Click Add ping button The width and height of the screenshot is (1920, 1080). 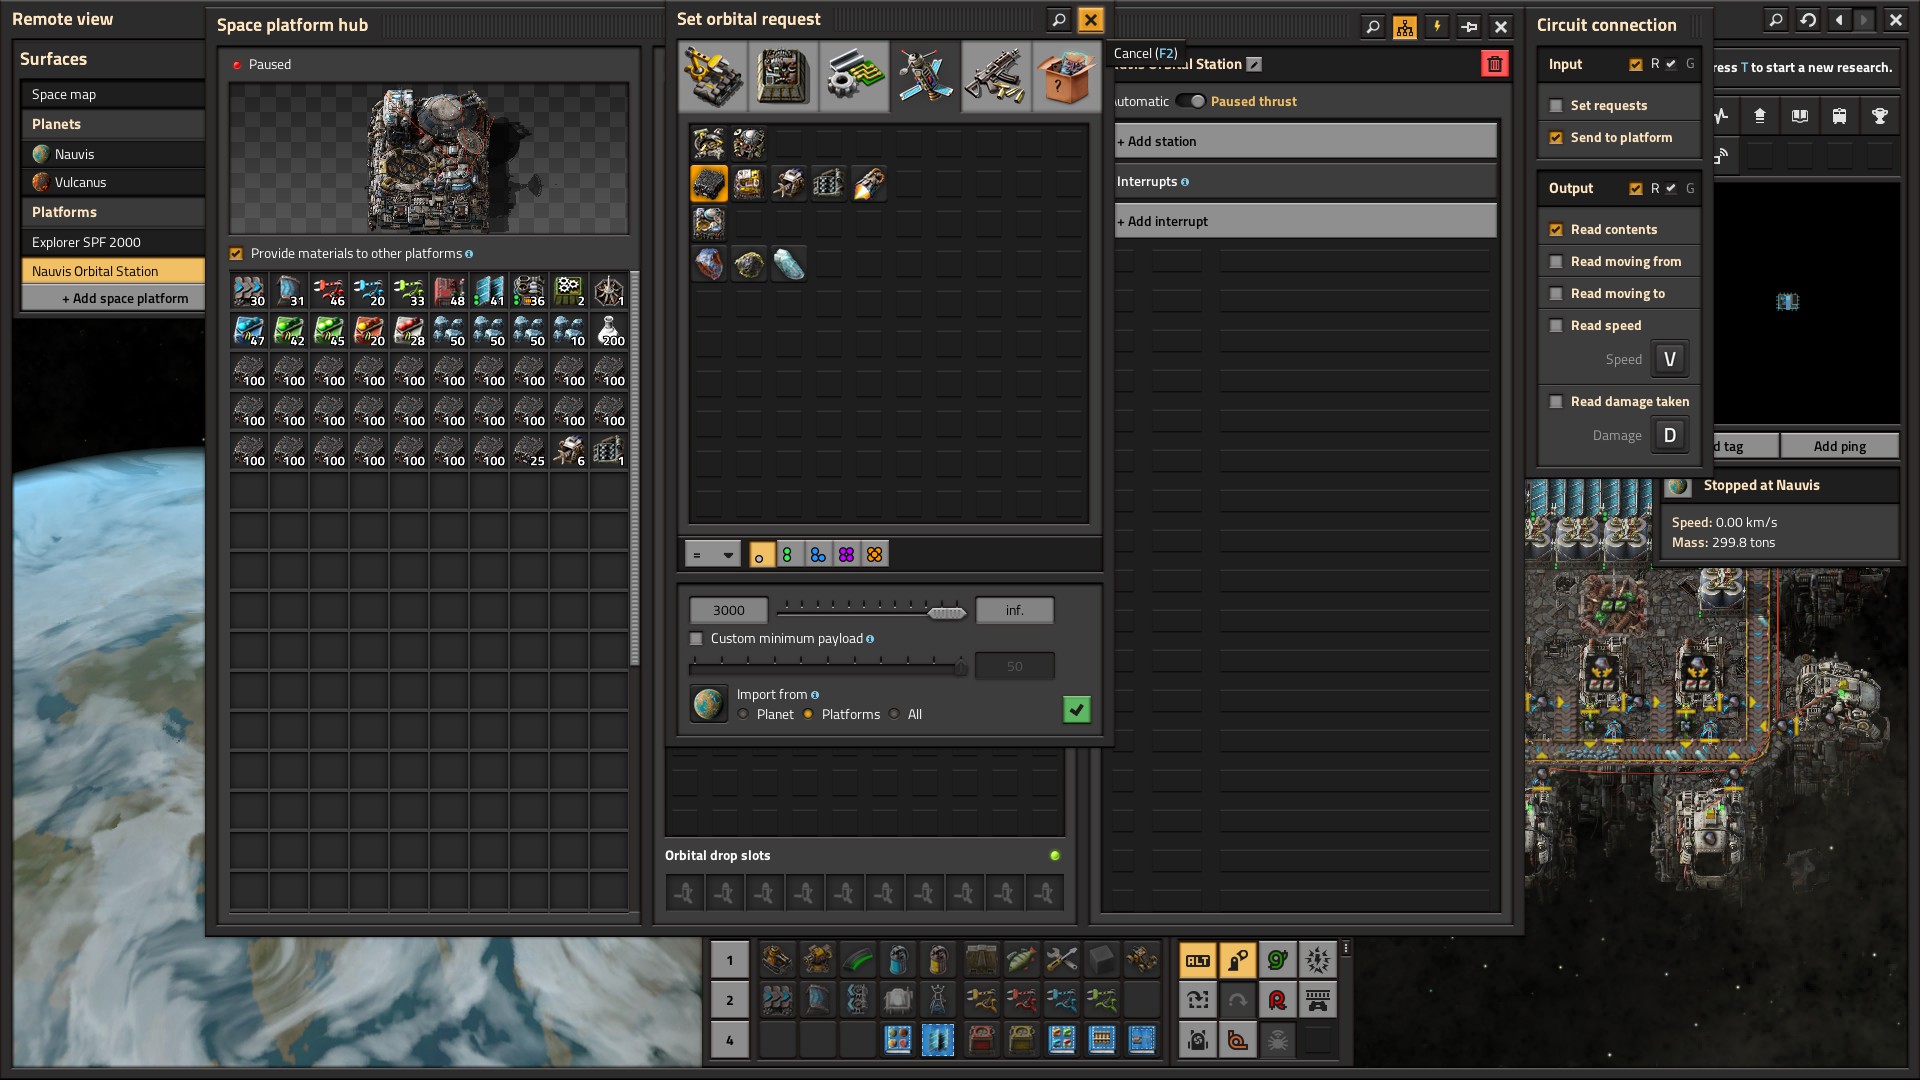click(x=1840, y=446)
